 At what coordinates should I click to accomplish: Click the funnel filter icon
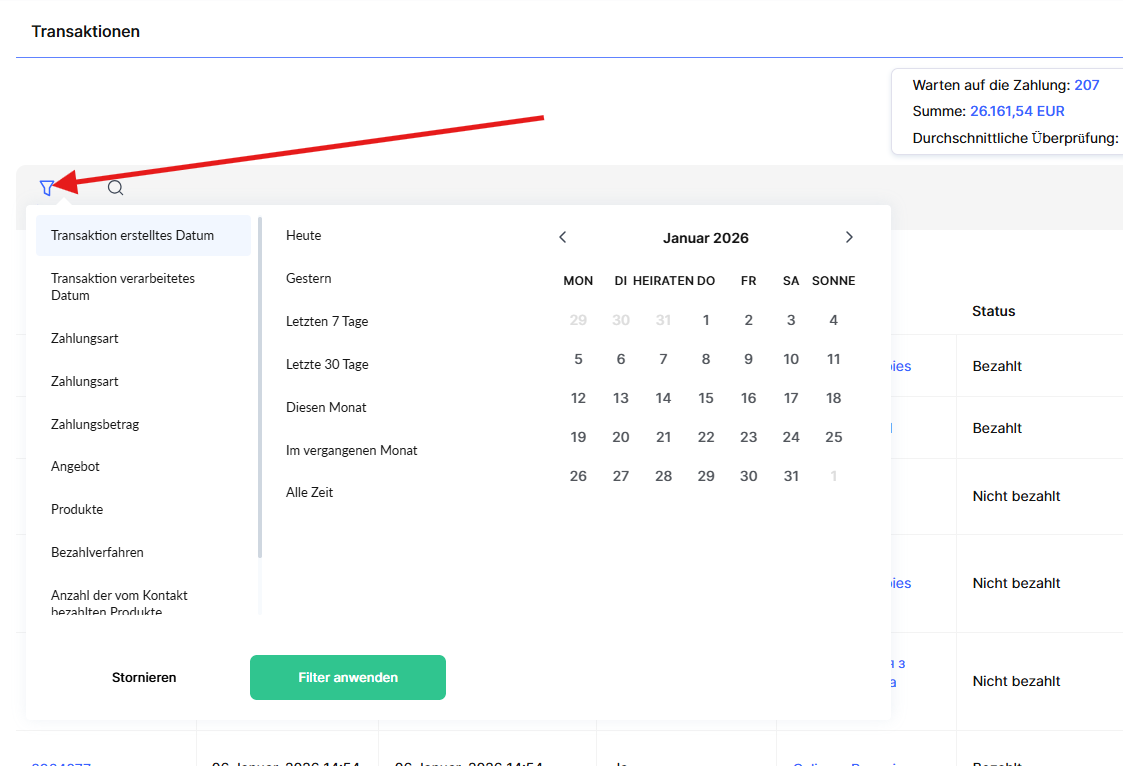(x=46, y=187)
